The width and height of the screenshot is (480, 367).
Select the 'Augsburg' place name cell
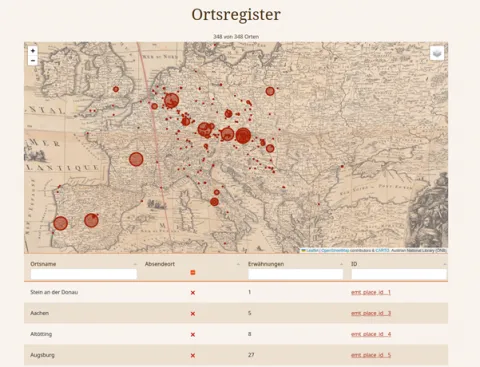42,355
